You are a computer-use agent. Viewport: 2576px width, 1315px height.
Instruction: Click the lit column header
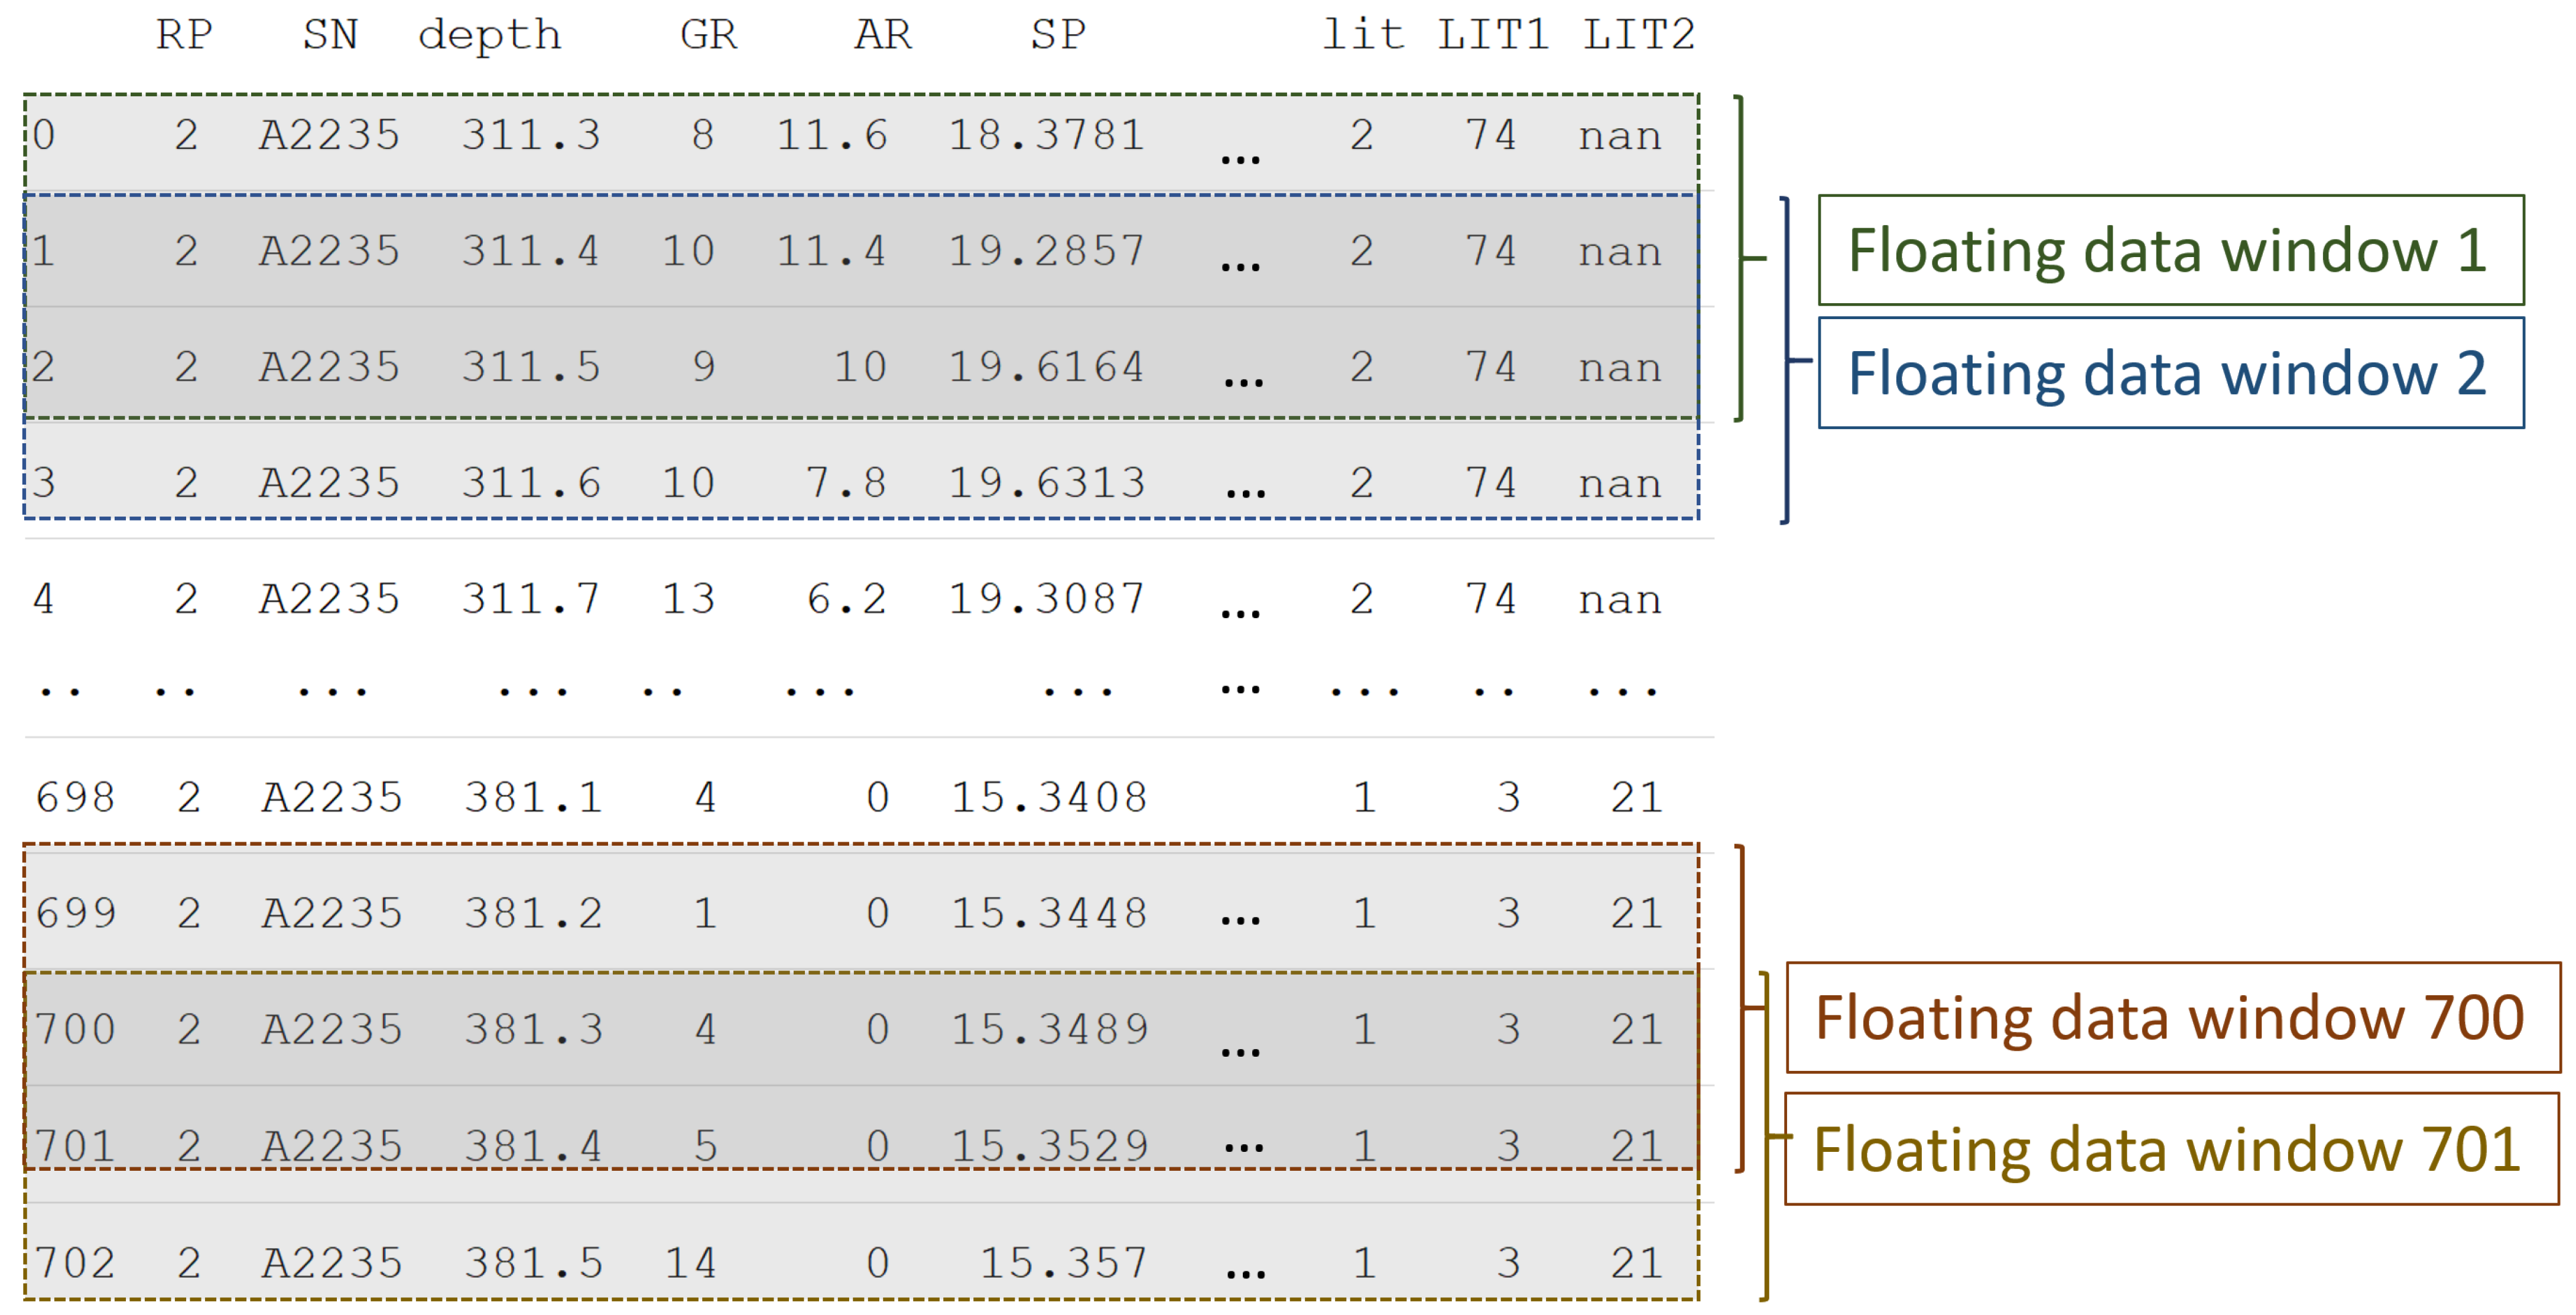(x=1363, y=35)
